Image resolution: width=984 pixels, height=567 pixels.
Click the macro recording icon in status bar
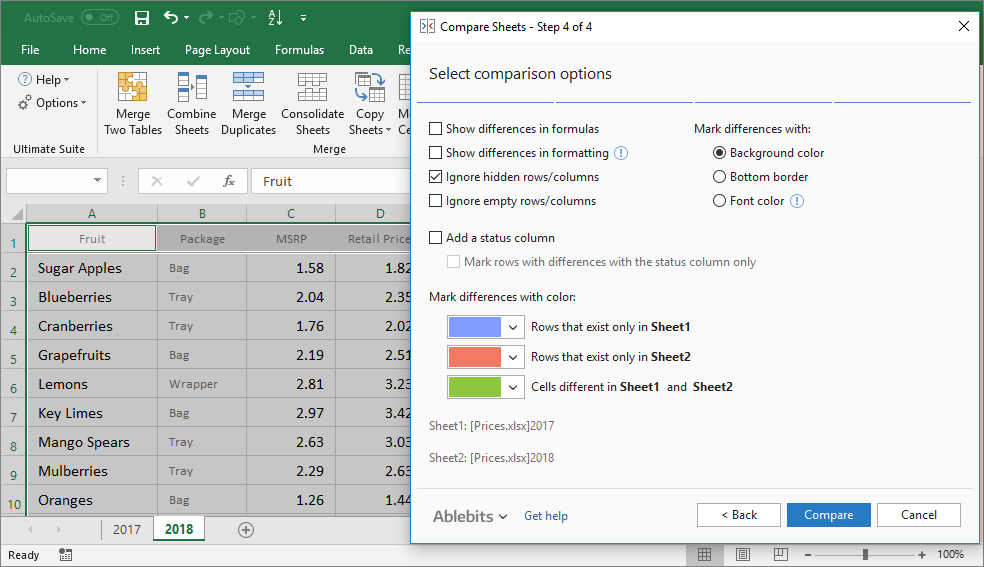click(65, 554)
